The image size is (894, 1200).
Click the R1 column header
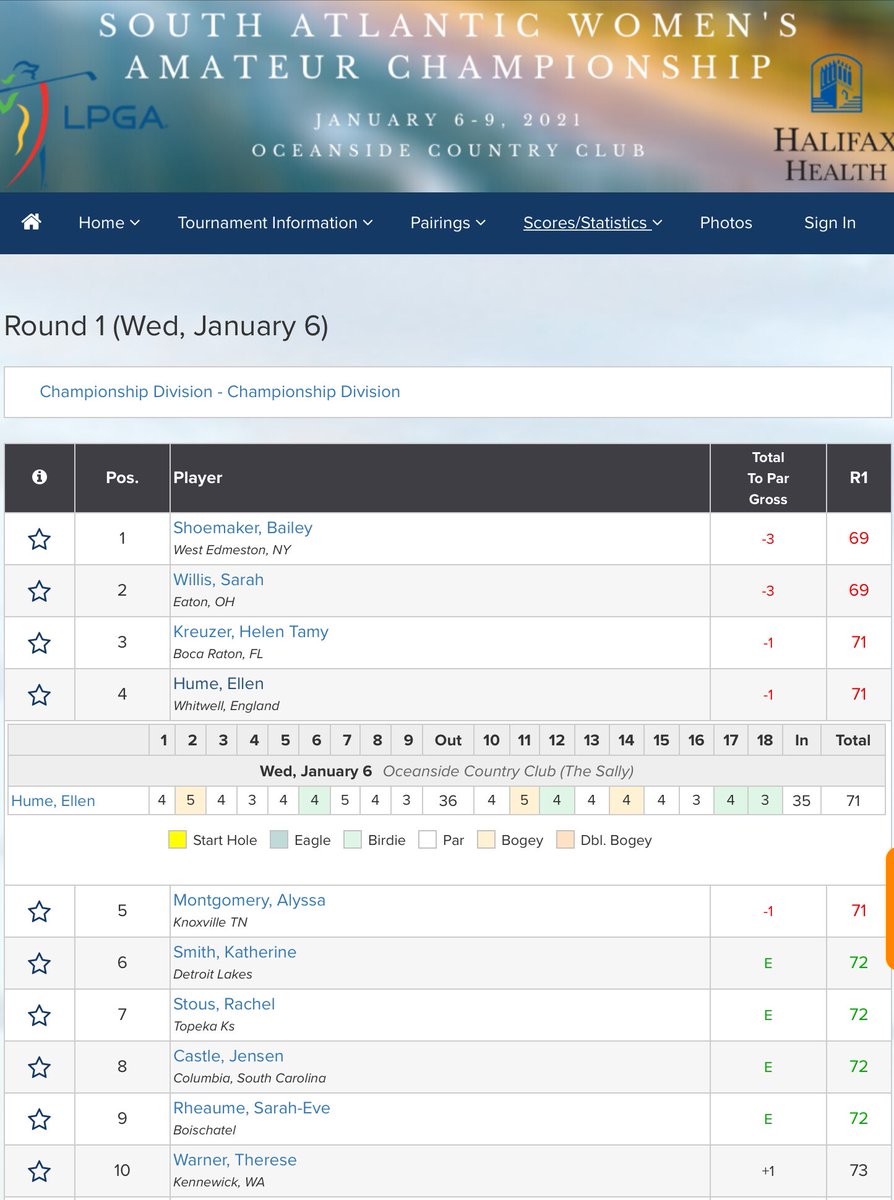858,478
